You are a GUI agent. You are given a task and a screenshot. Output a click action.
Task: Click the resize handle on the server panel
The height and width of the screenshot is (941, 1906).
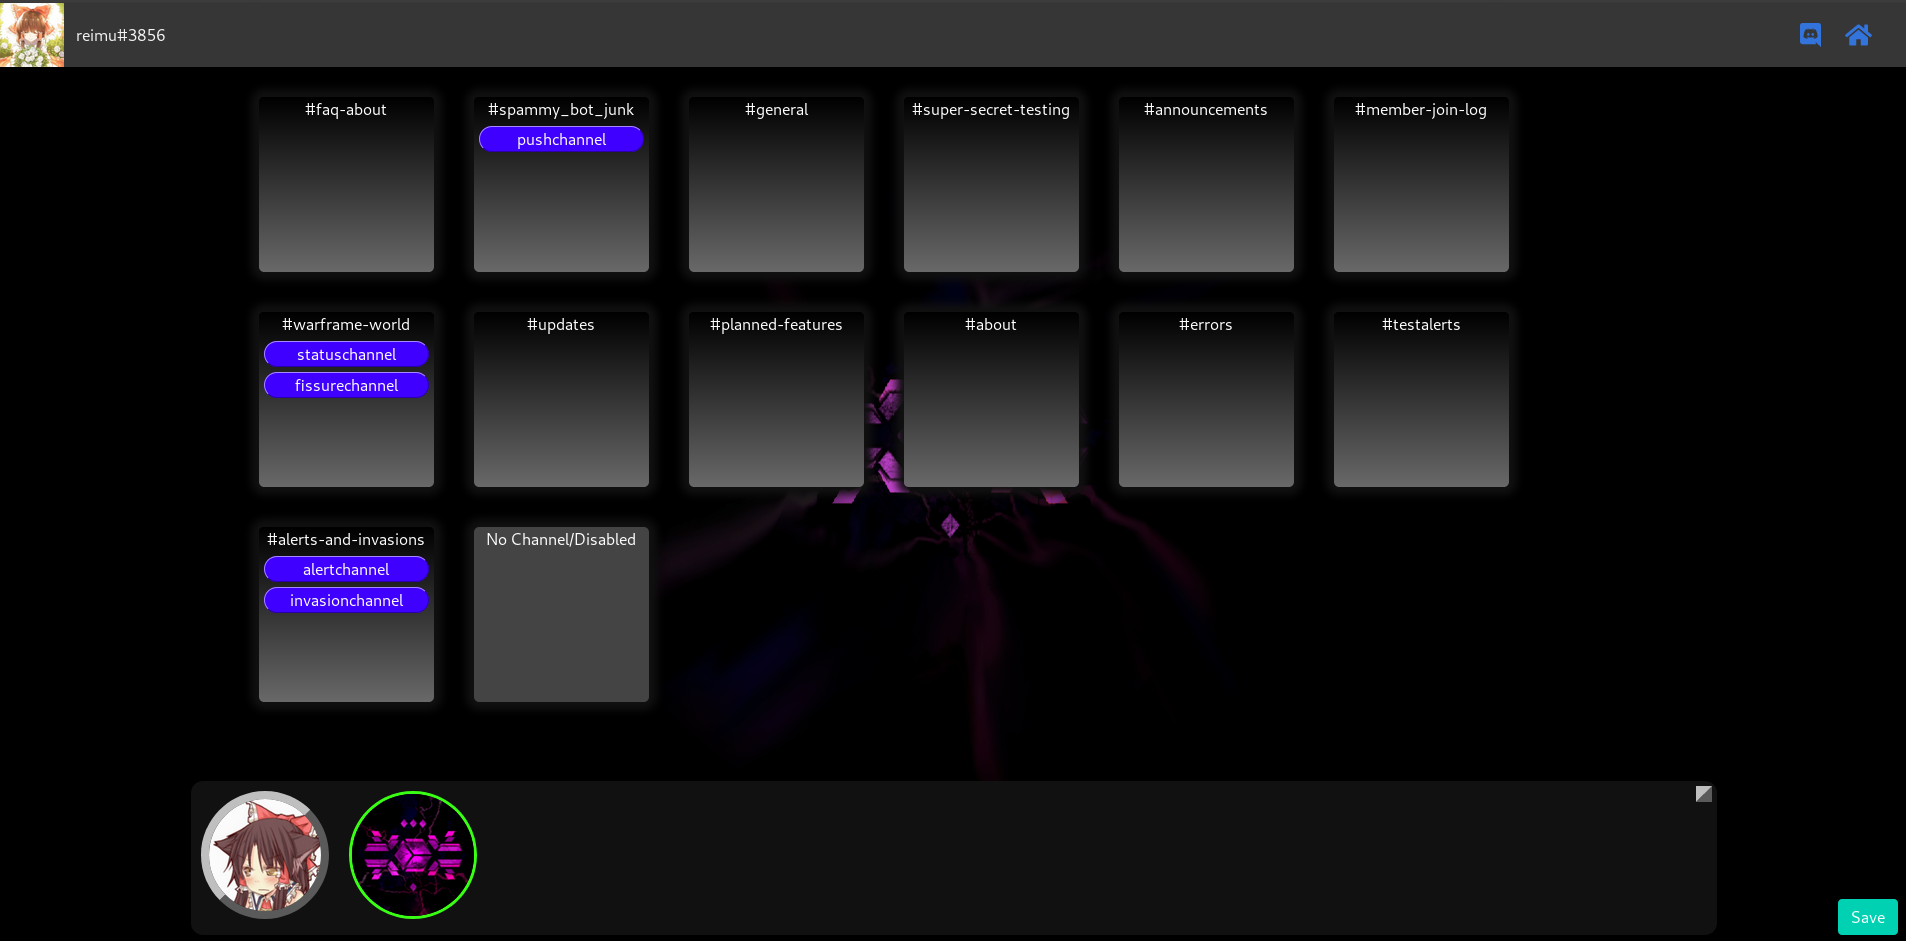1703,794
